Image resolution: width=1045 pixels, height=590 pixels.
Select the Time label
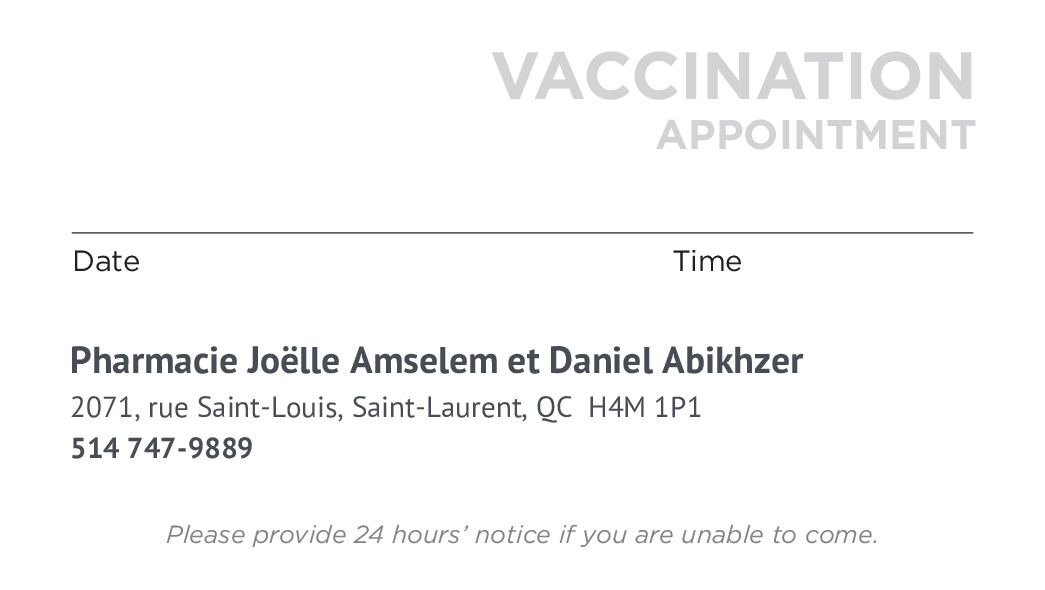point(707,262)
